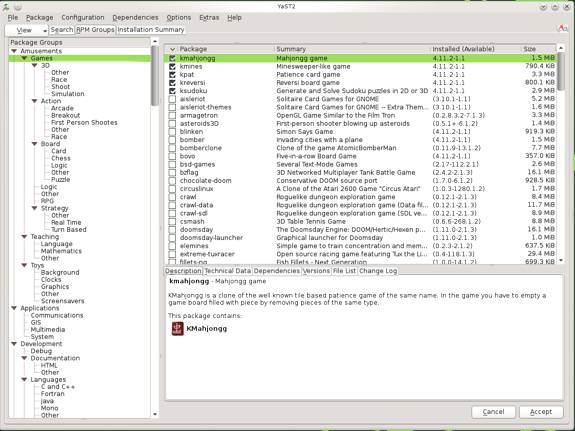The width and height of the screenshot is (575, 431).
Task: Toggle the kpat package checkbox
Action: 172,74
